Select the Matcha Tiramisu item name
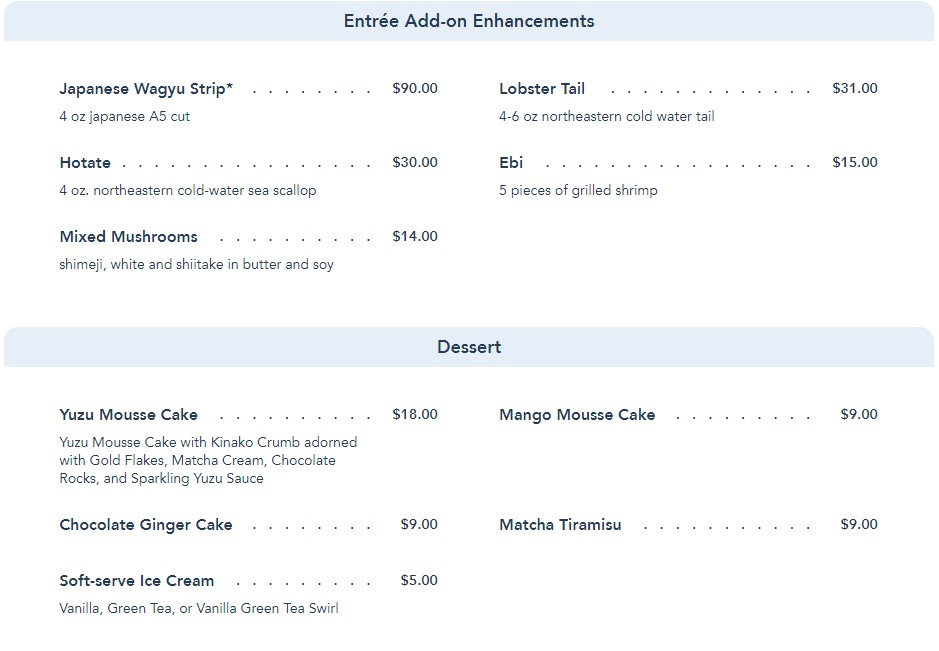The image size is (939, 651). point(560,525)
